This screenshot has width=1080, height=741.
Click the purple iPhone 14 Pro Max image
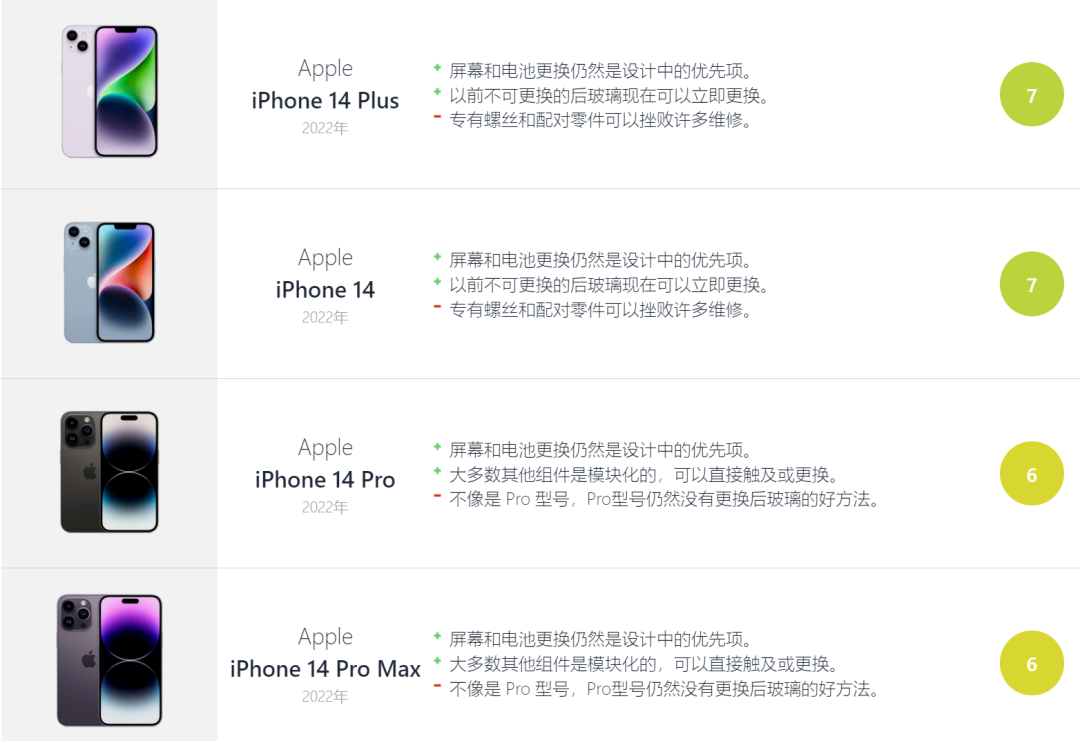click(x=110, y=660)
